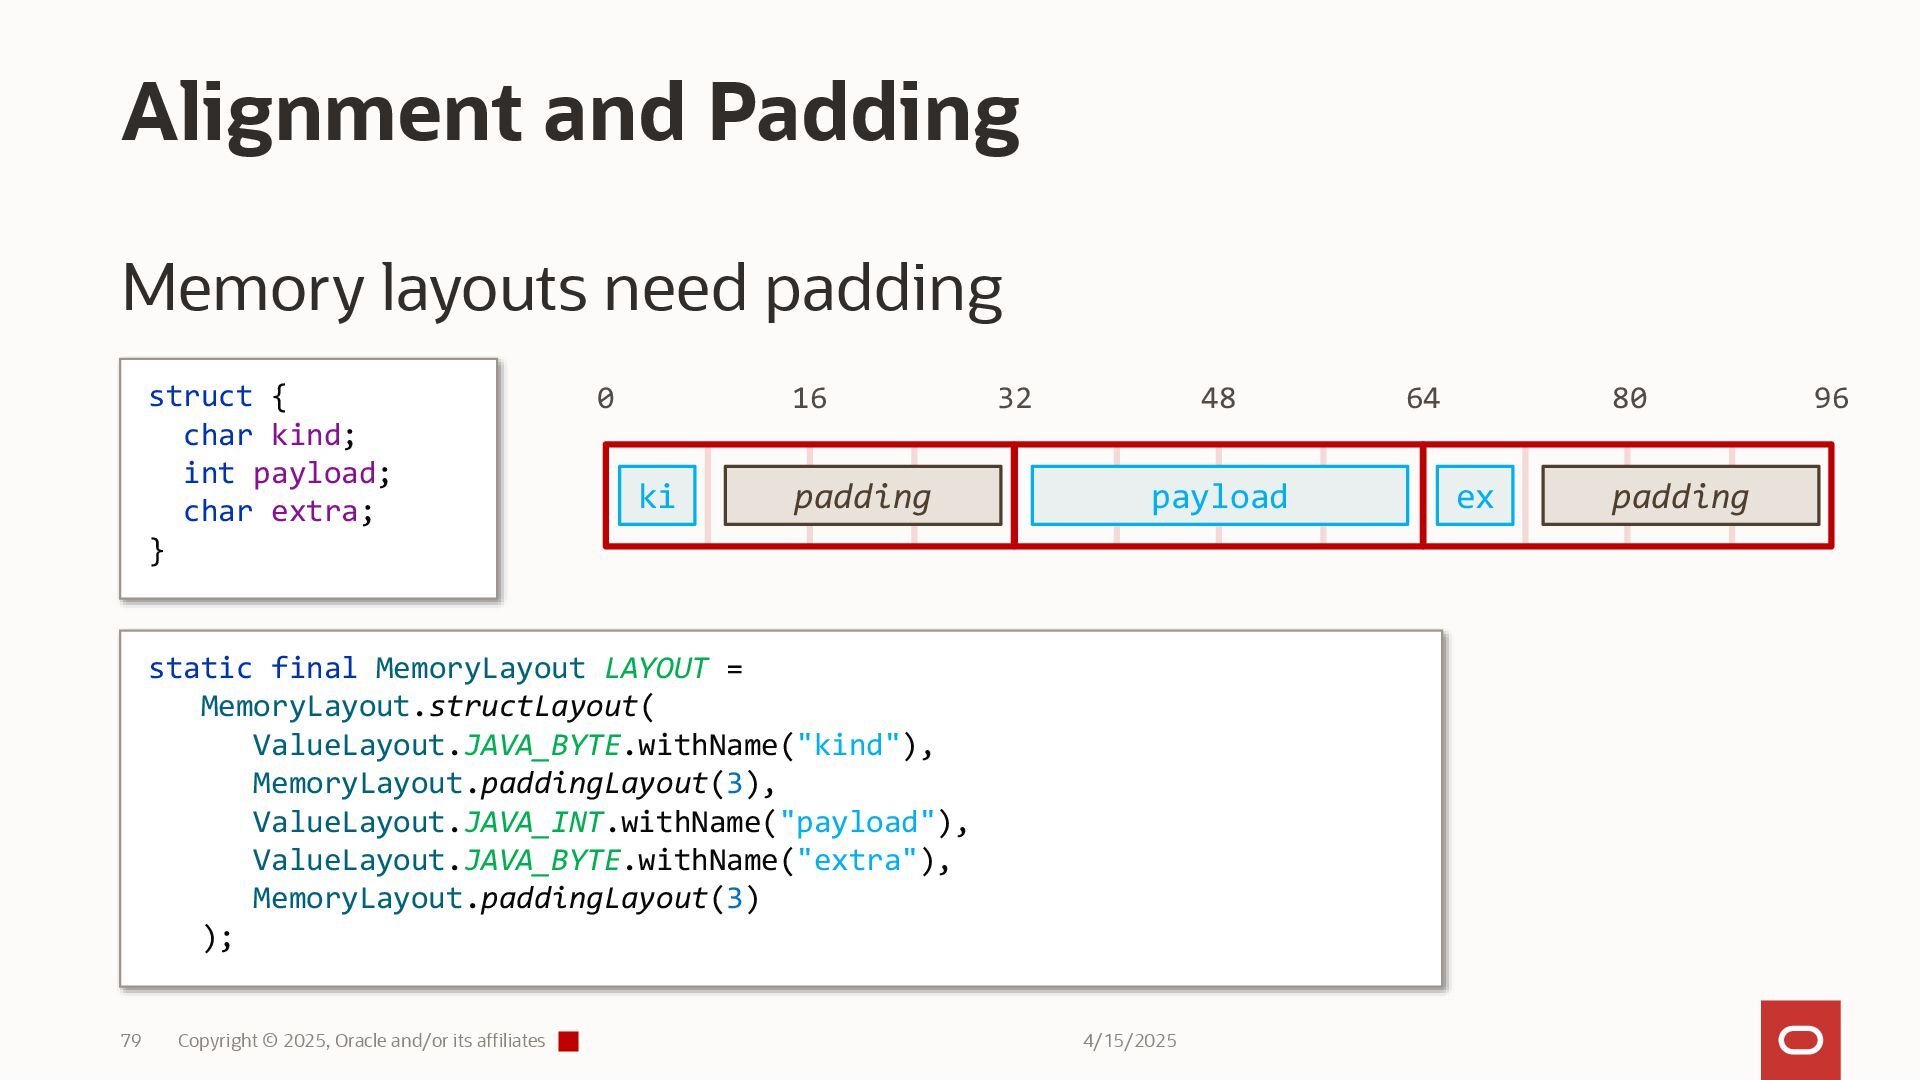Click the "extra" string literal
The height and width of the screenshot is (1080, 1920).
click(x=856, y=860)
